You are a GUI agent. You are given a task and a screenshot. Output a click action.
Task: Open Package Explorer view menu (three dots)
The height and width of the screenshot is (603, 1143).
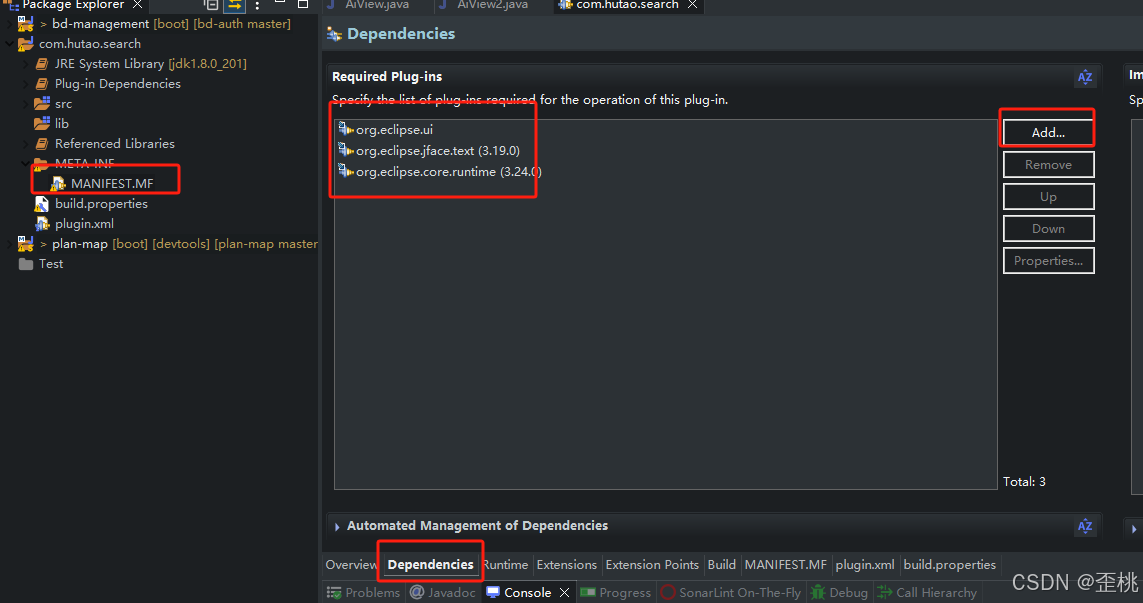(257, 5)
